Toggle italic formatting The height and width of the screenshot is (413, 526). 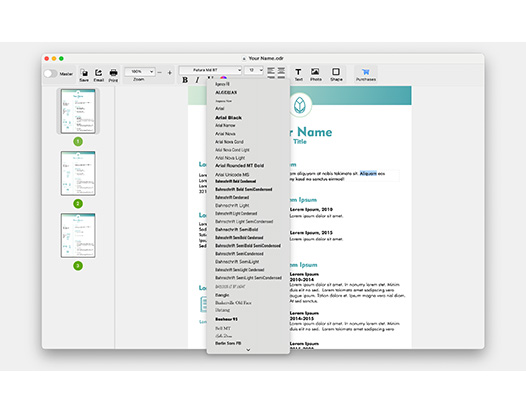click(197, 80)
